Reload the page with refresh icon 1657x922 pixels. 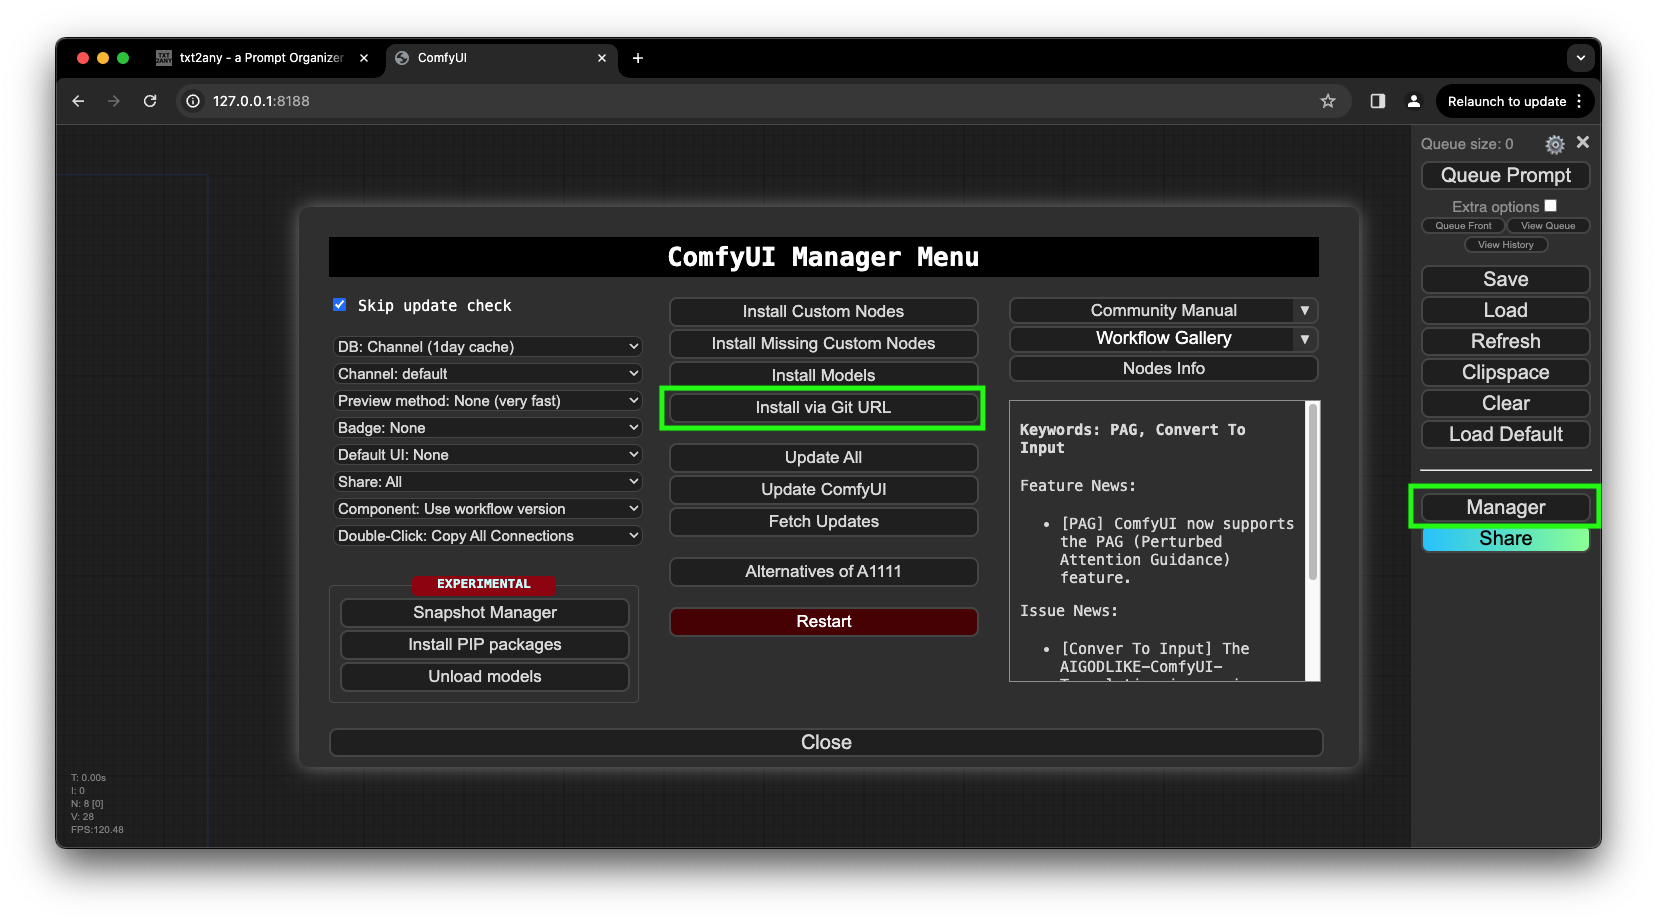150,101
